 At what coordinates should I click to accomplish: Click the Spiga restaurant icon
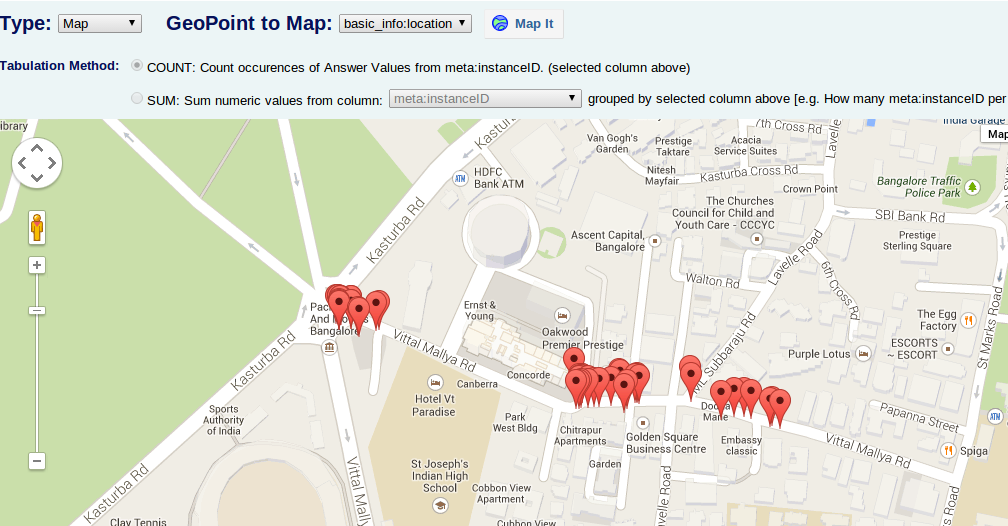click(948, 450)
